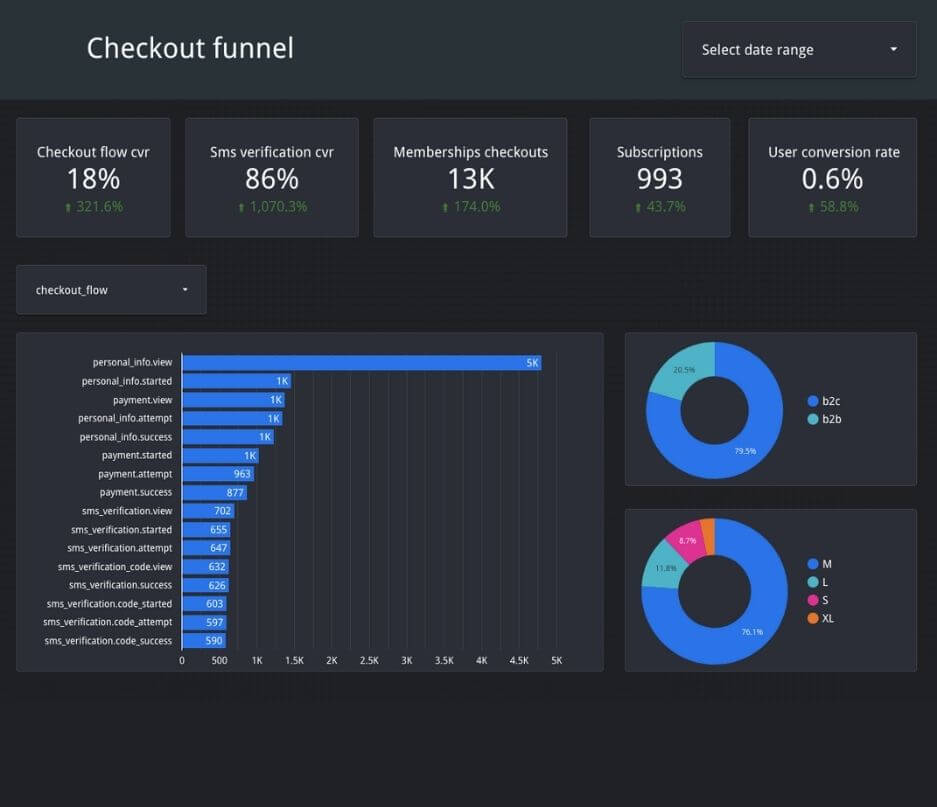Click the User conversion rate 0.6% value
The height and width of the screenshot is (807, 937).
(x=832, y=179)
